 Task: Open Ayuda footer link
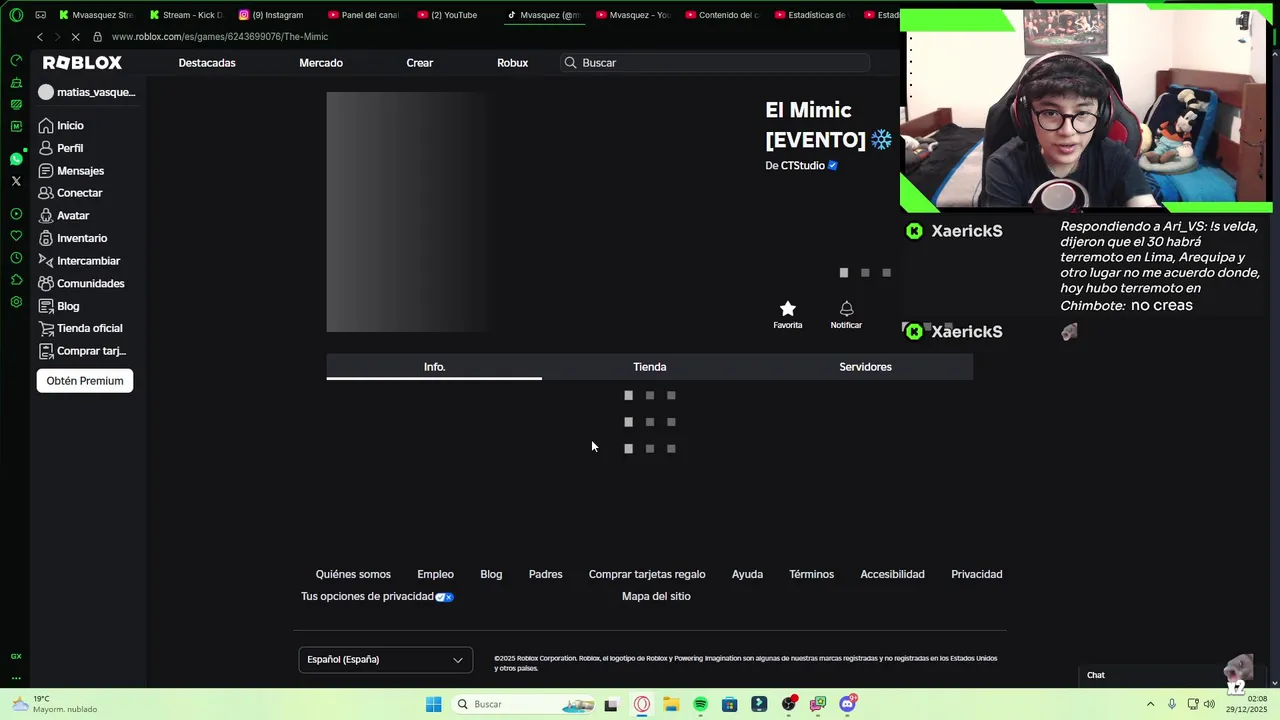(x=747, y=575)
